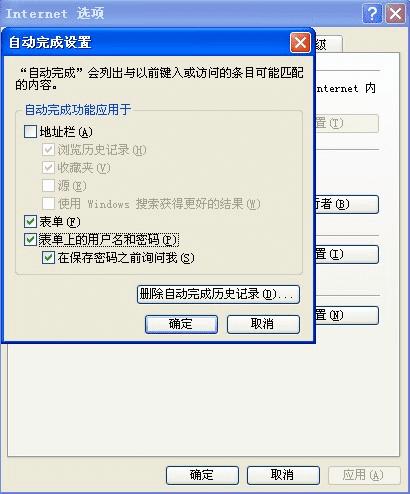This screenshot has width=410, height=494.
Task: Open 删除自动完成历史记录 button
Action: (218, 294)
